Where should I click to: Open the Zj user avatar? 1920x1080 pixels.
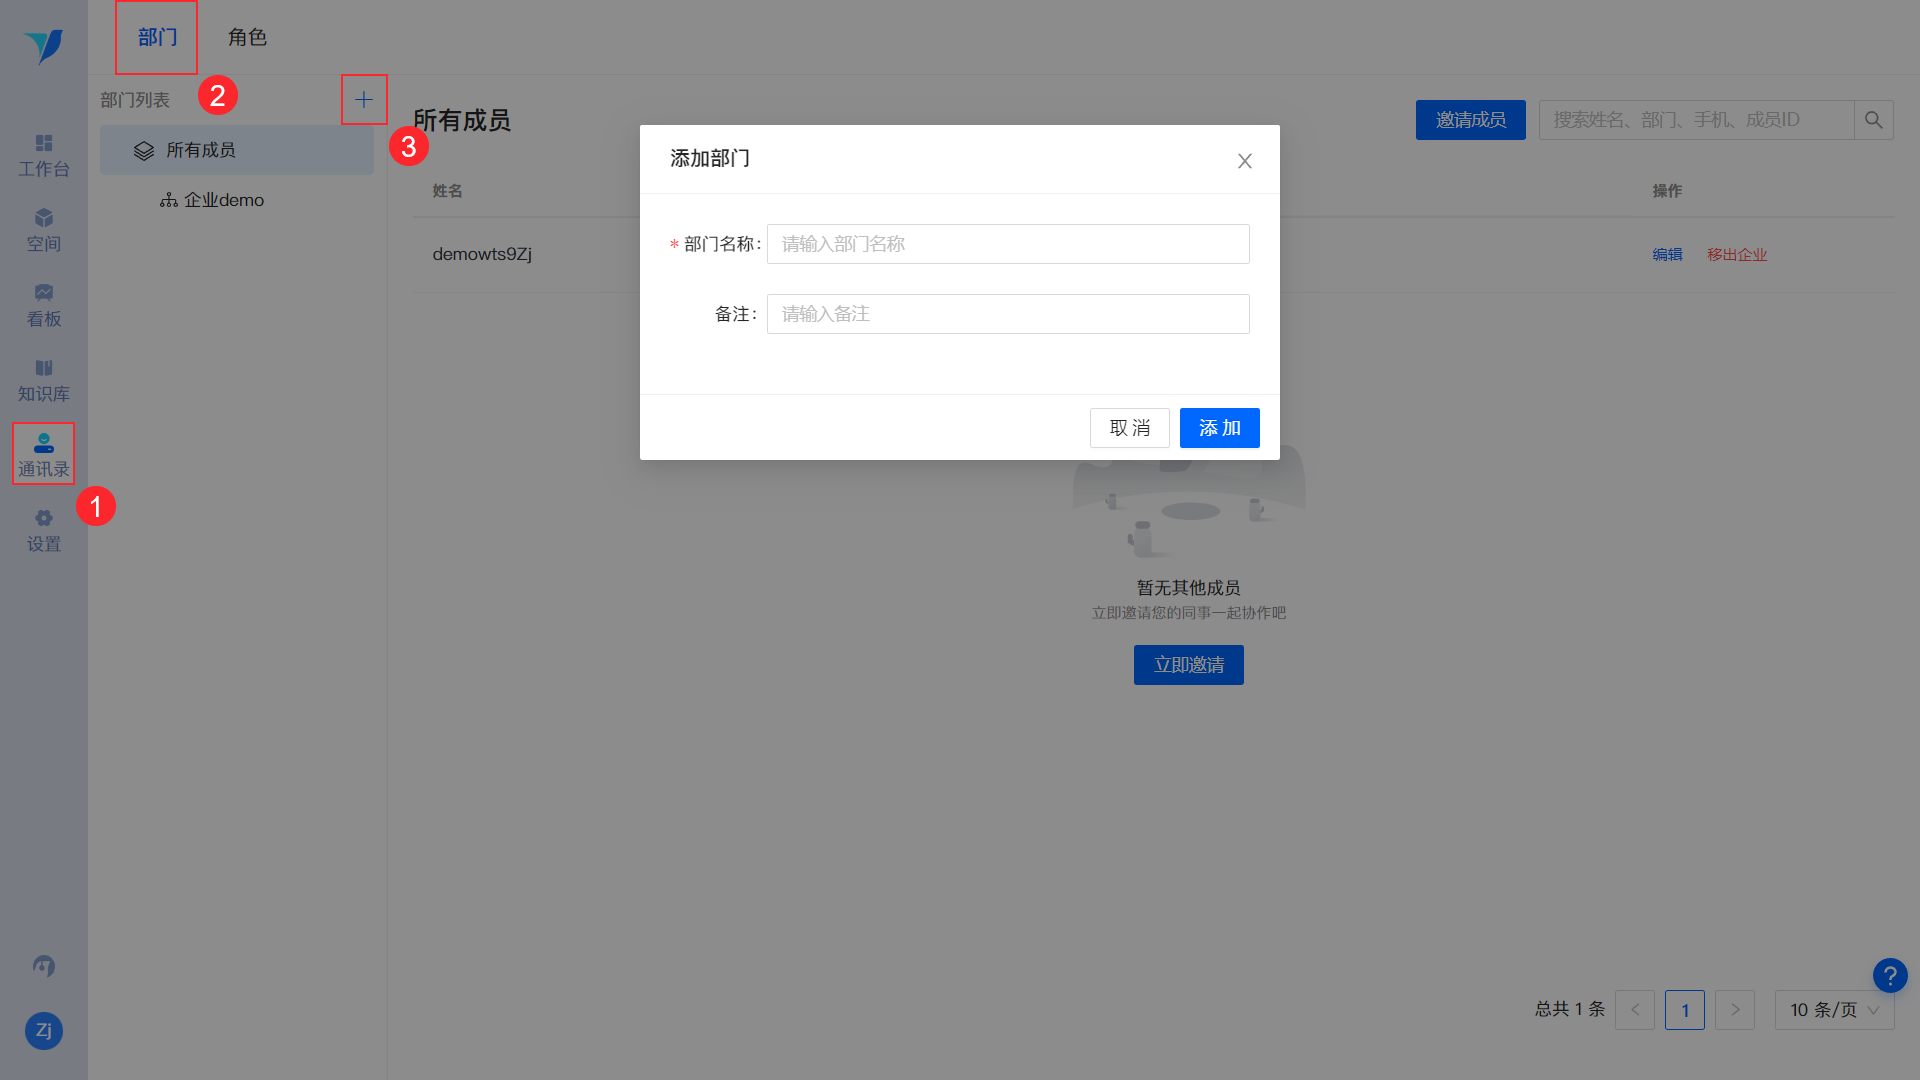coord(44,1030)
